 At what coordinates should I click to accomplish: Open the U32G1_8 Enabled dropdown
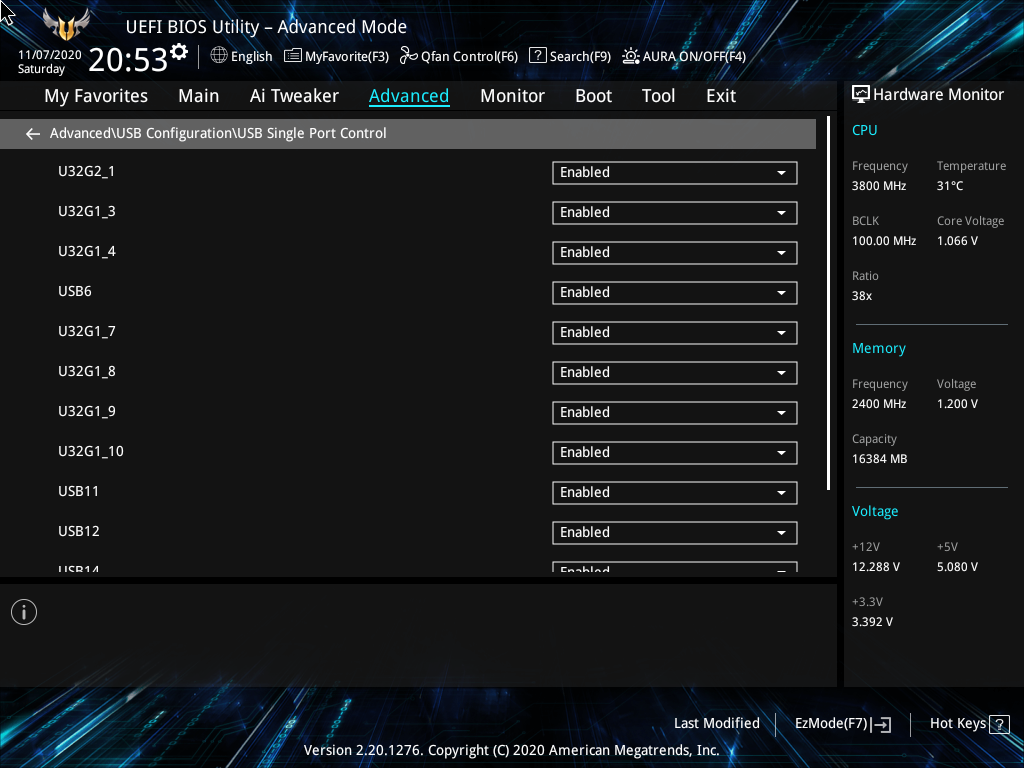(675, 372)
